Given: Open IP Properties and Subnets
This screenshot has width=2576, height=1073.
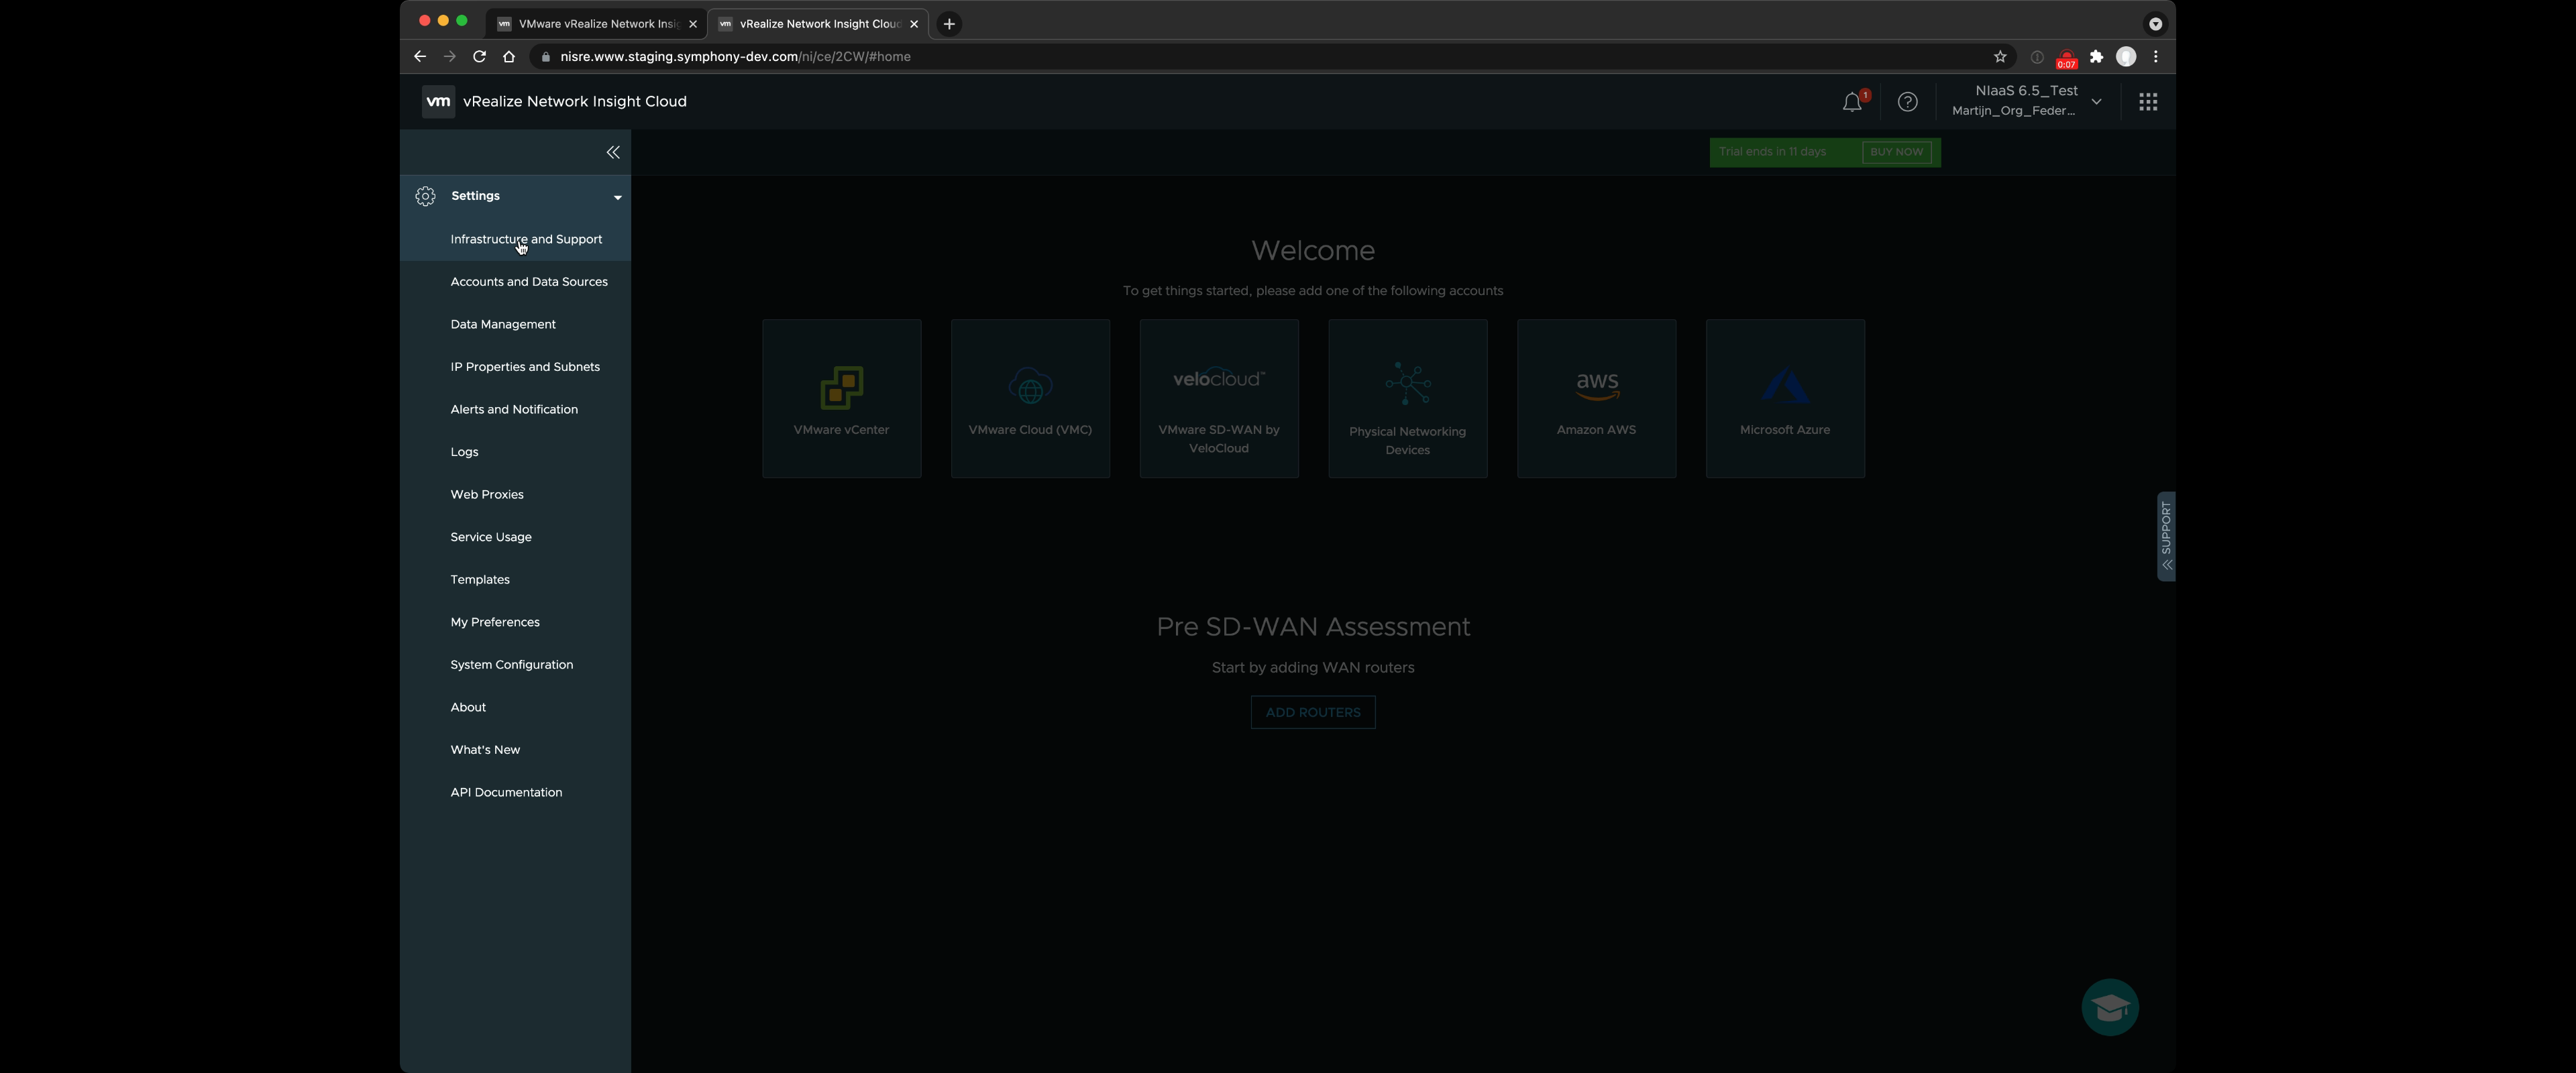Looking at the screenshot, I should (525, 367).
